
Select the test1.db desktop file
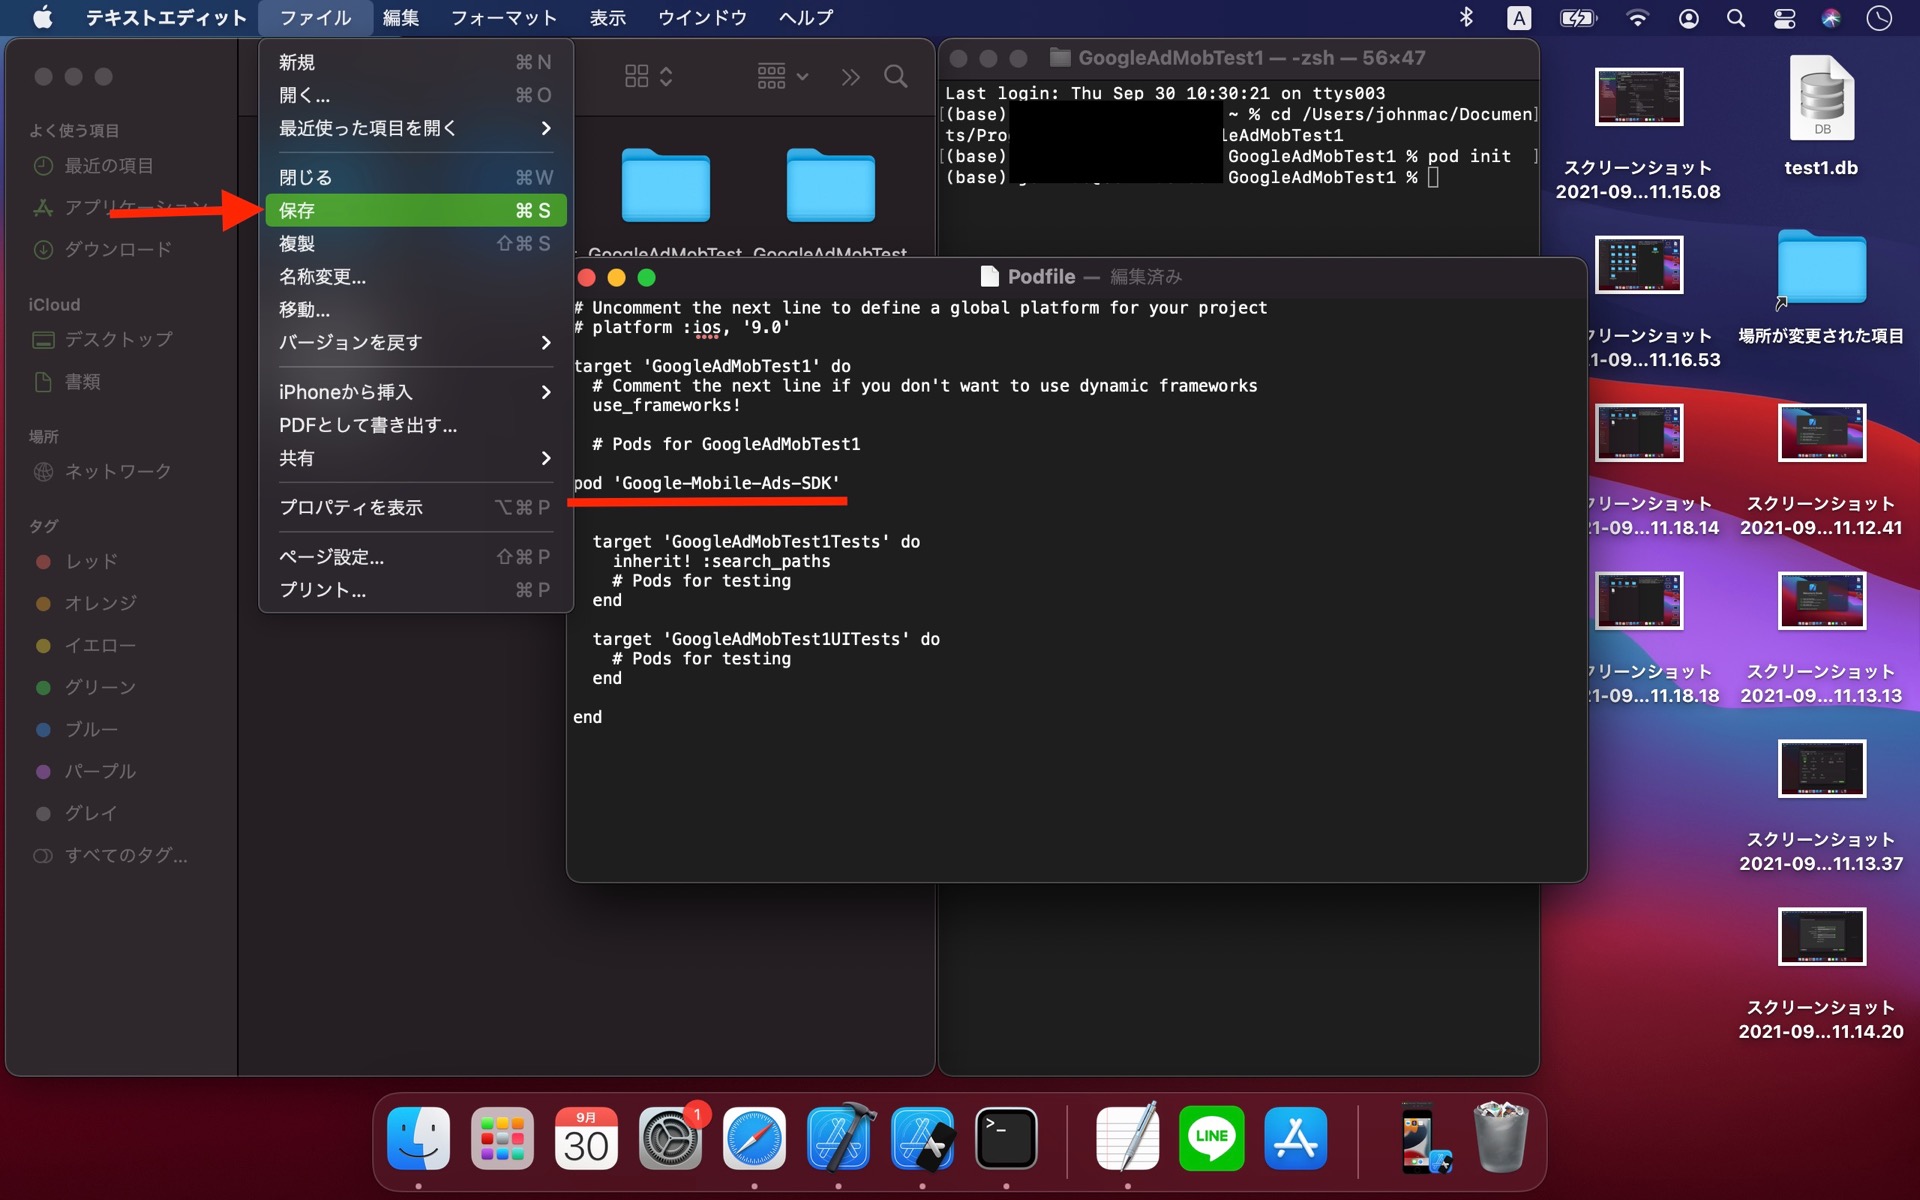[x=1821, y=116]
